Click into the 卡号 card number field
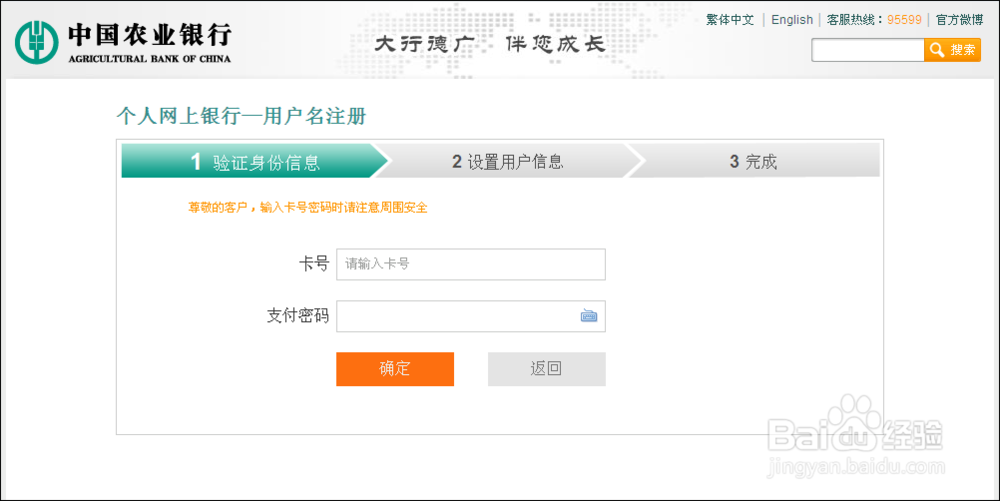1000x501 pixels. [470, 264]
